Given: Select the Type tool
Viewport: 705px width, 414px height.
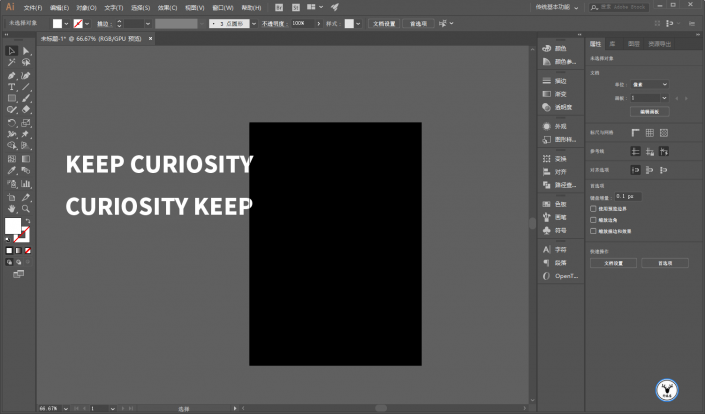Looking at the screenshot, I should [x=12, y=87].
